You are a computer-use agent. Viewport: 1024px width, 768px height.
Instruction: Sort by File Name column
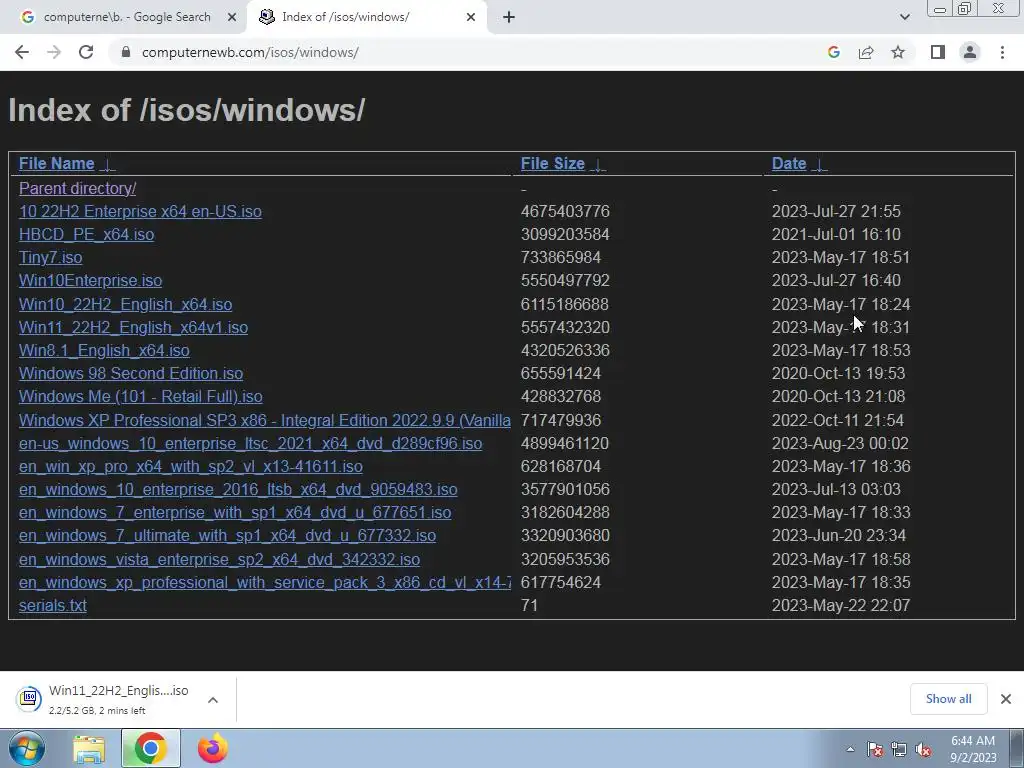pyautogui.click(x=57, y=163)
